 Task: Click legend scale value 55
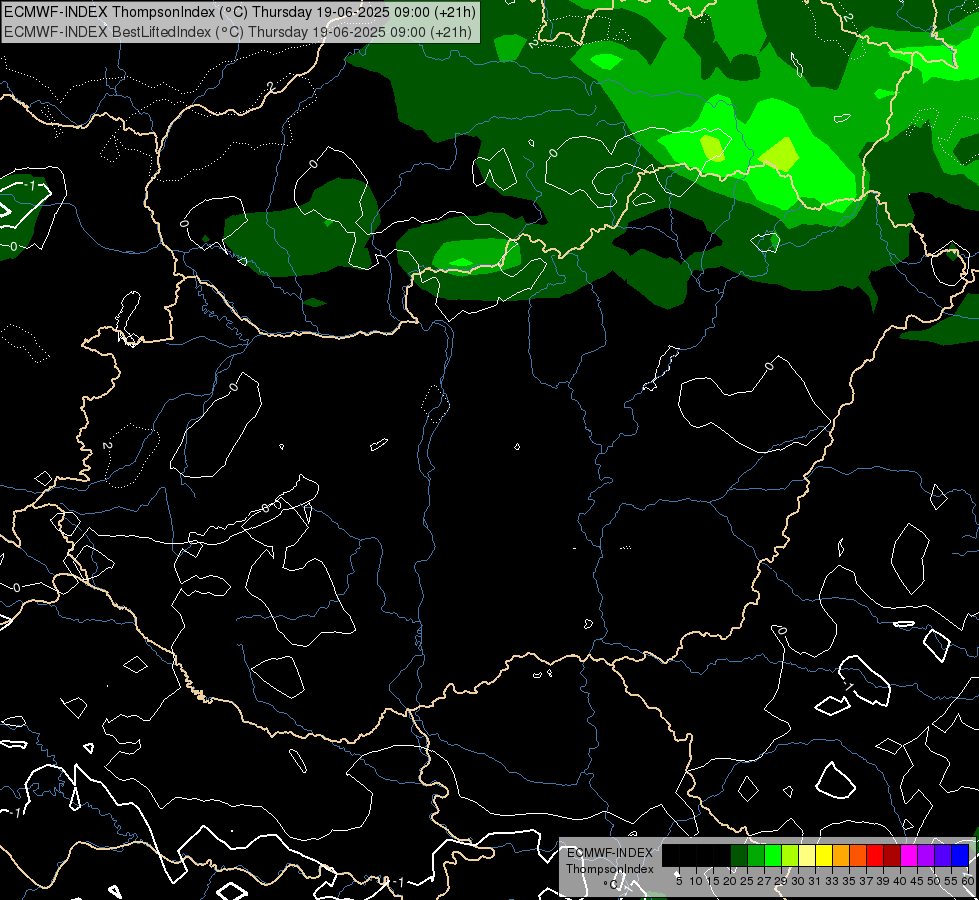coord(951,881)
